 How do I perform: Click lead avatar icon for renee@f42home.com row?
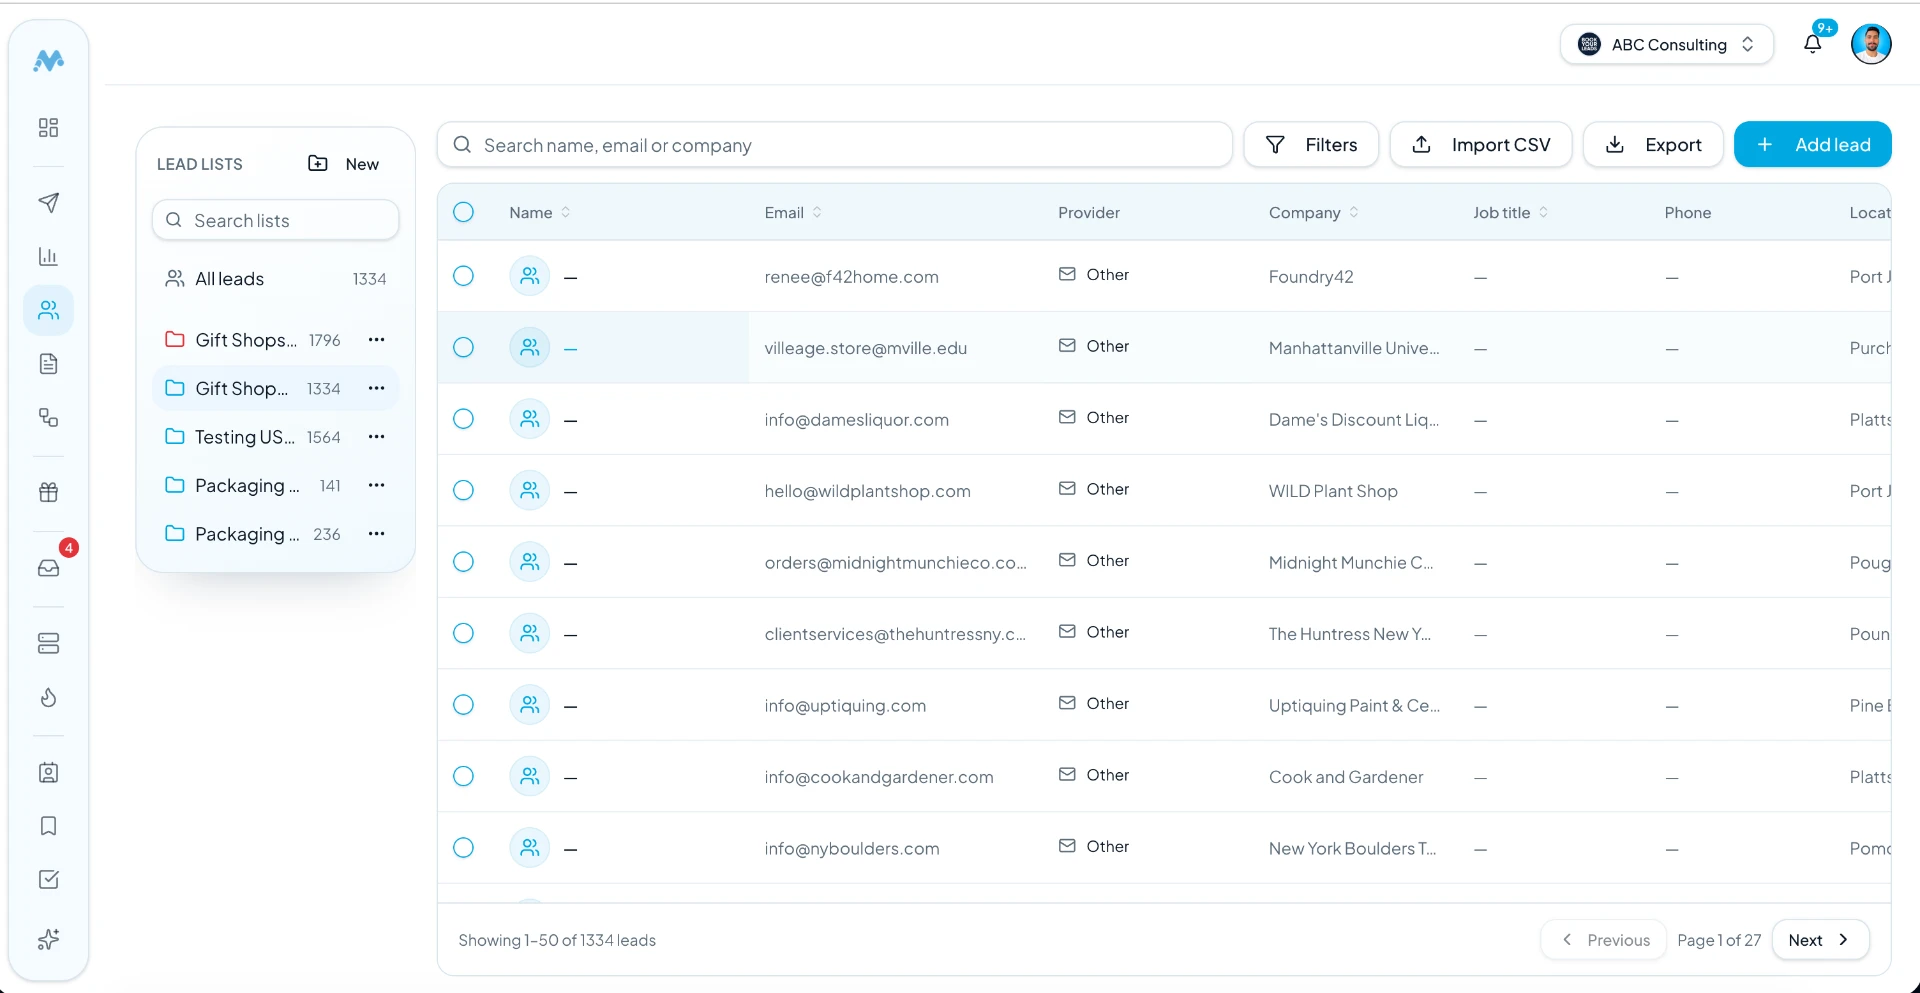pyautogui.click(x=529, y=276)
